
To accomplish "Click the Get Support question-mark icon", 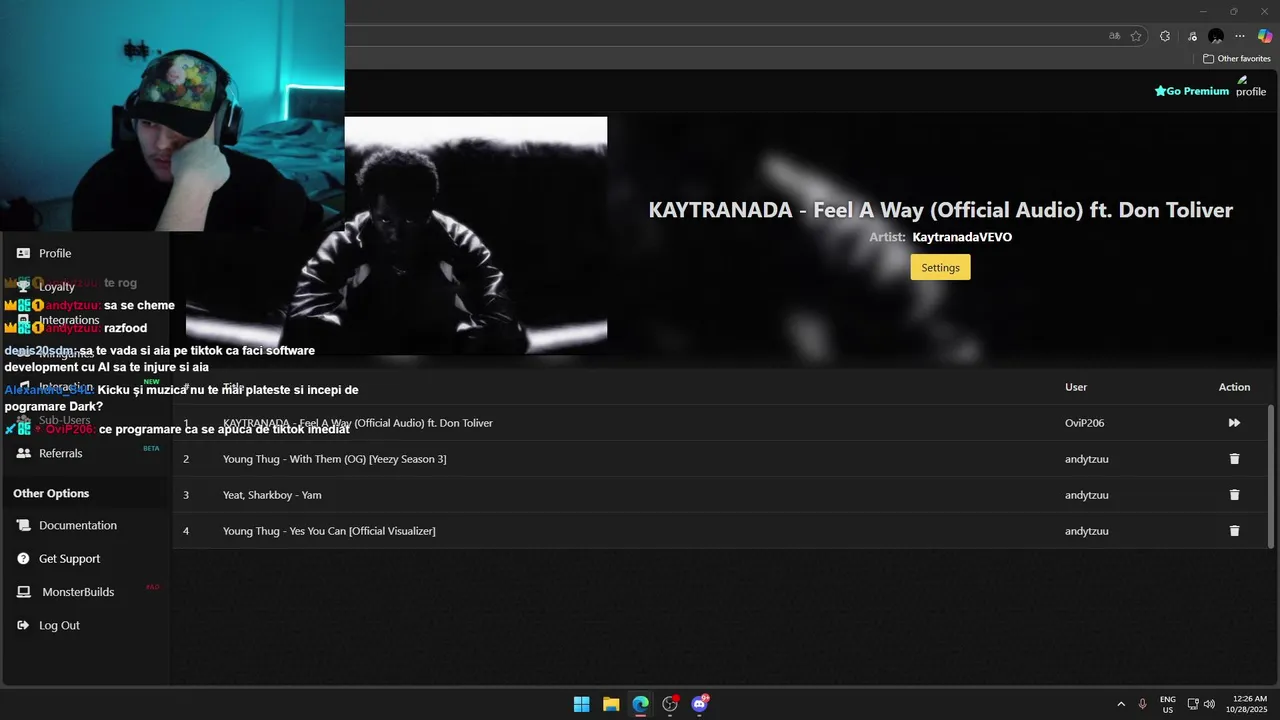I will 24,559.
